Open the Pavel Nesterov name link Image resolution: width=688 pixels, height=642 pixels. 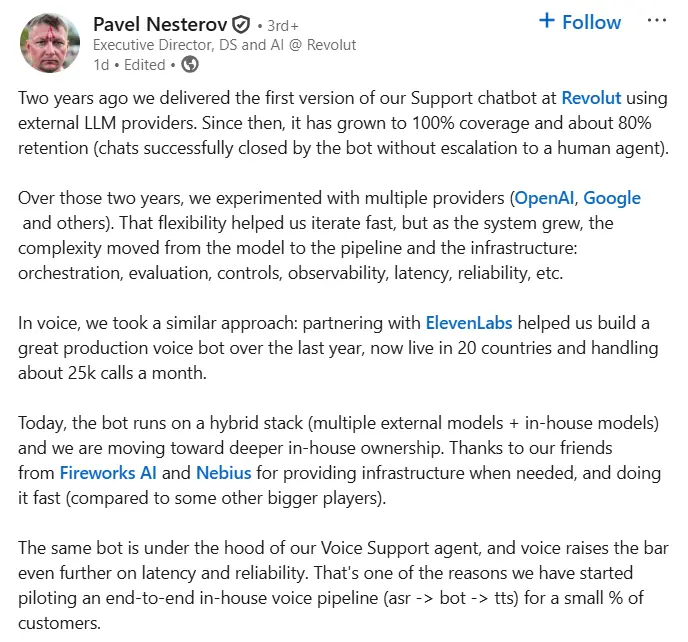(160, 24)
